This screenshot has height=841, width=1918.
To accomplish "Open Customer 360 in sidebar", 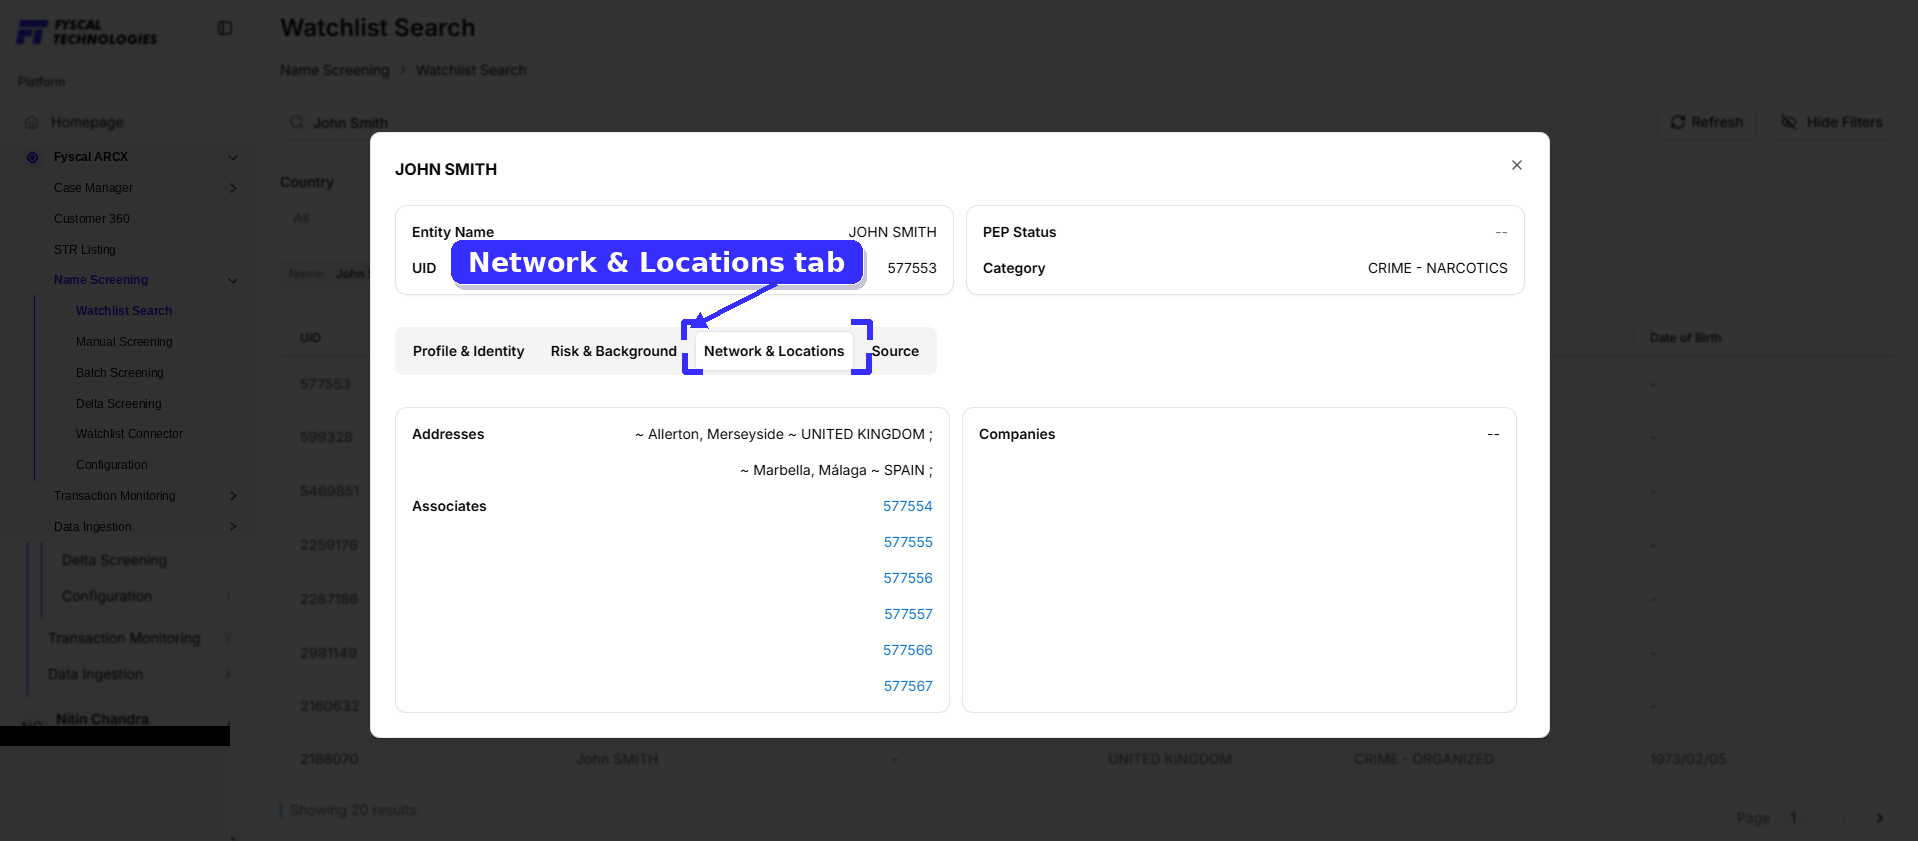I will (x=92, y=219).
